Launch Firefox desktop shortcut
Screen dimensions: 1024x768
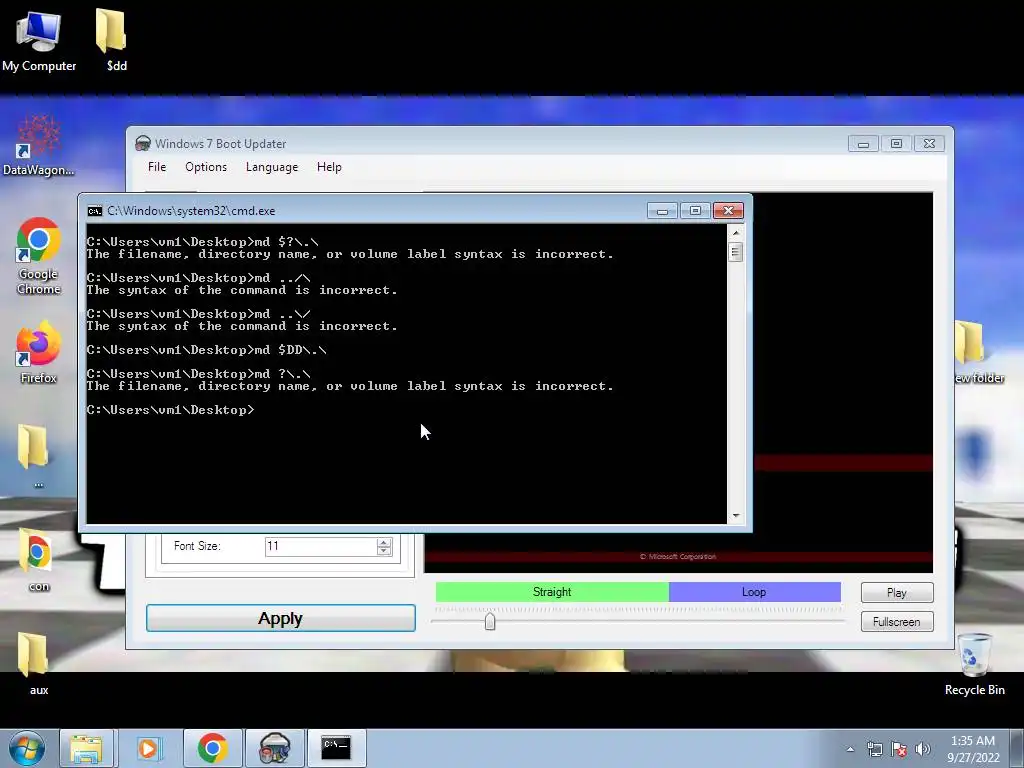(39, 352)
